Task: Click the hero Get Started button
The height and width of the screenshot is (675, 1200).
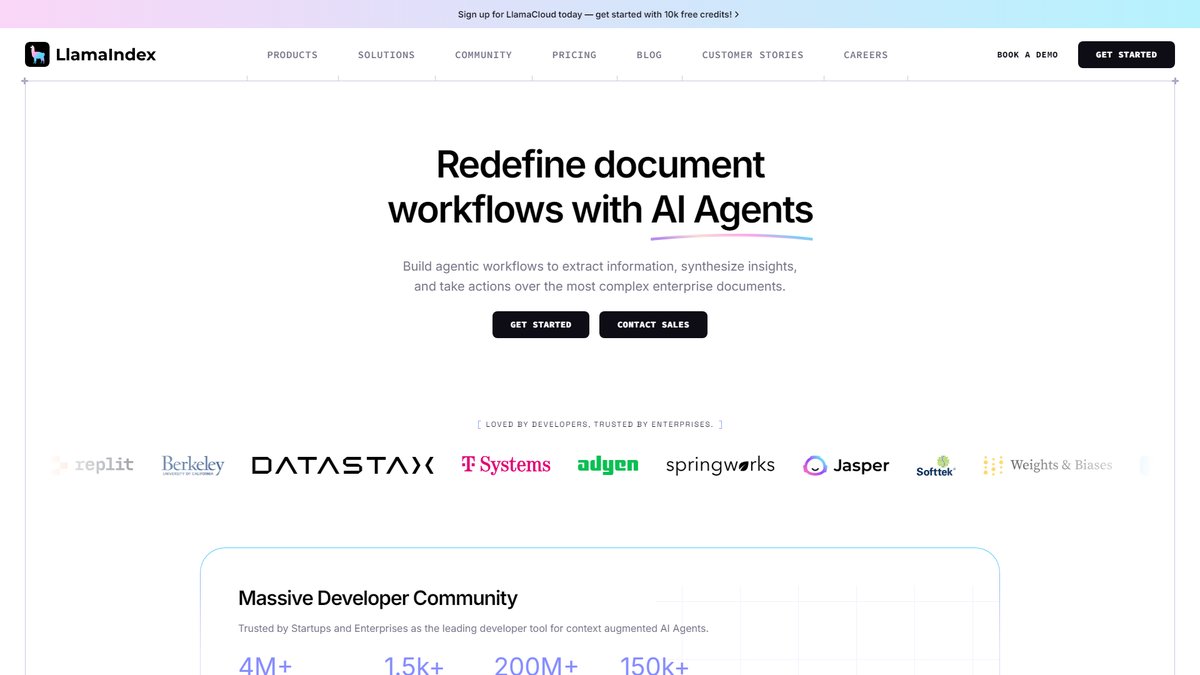Action: (541, 325)
